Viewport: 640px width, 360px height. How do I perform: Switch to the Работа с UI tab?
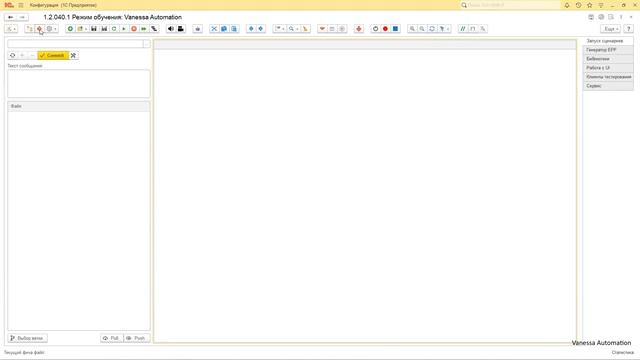(x=608, y=68)
